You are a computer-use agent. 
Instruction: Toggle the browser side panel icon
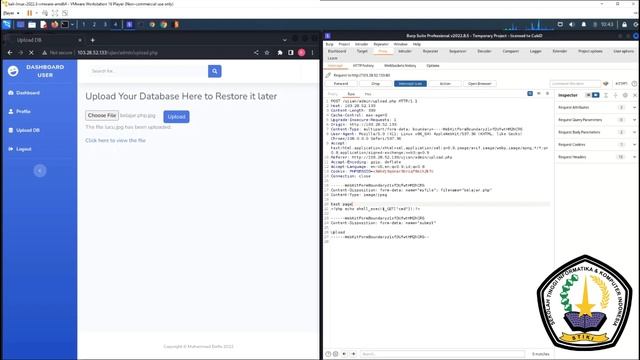[291, 53]
